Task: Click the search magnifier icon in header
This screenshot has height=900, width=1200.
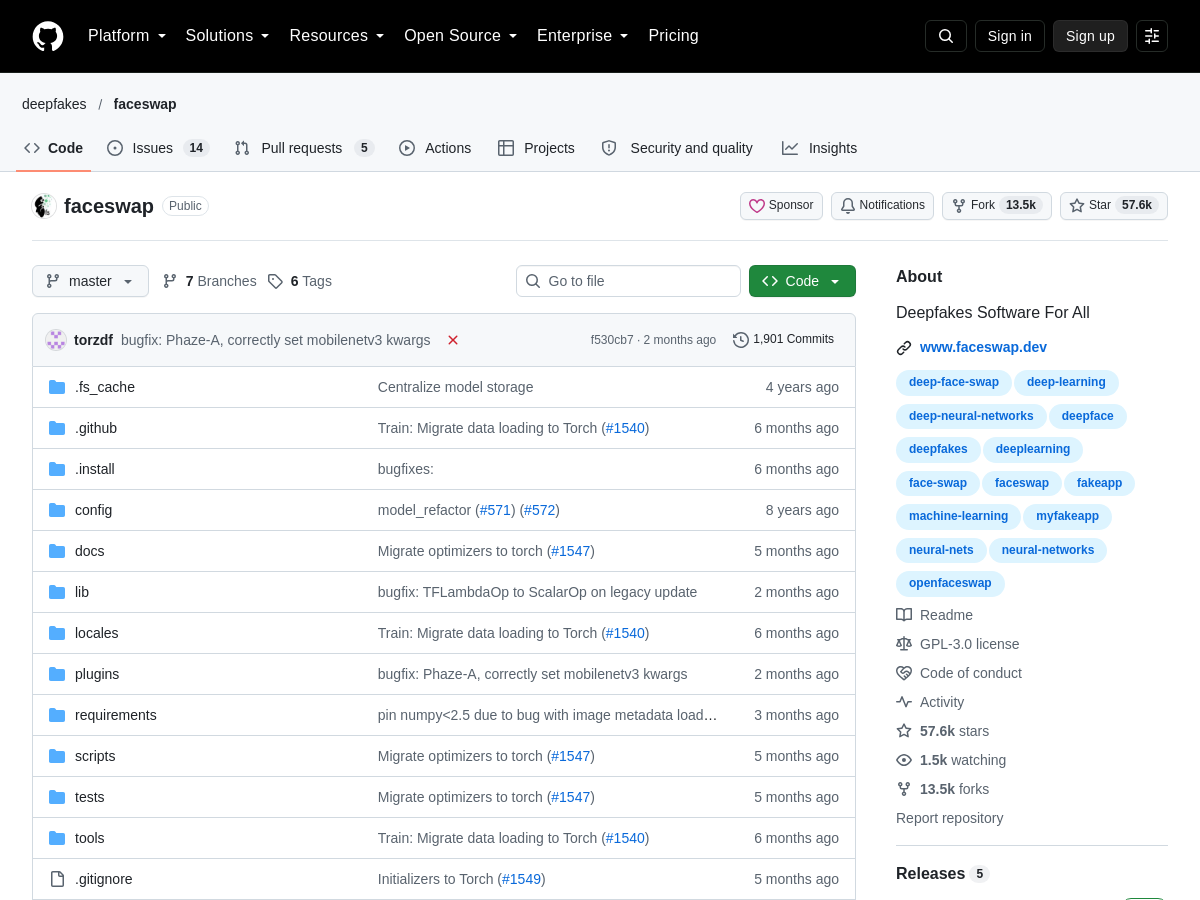Action: (x=946, y=36)
